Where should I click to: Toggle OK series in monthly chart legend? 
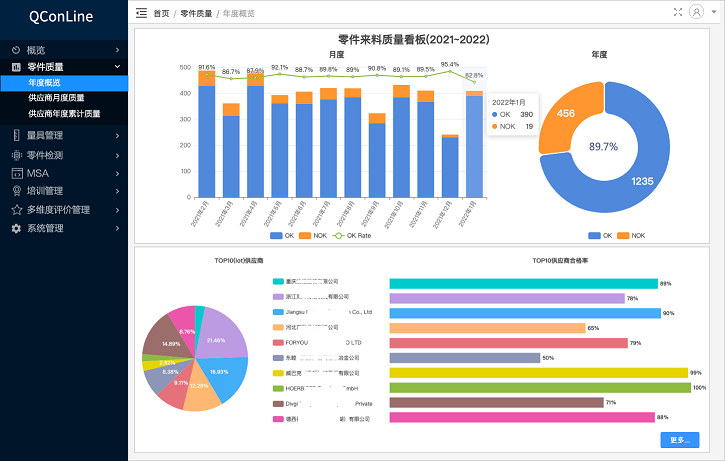(x=283, y=236)
